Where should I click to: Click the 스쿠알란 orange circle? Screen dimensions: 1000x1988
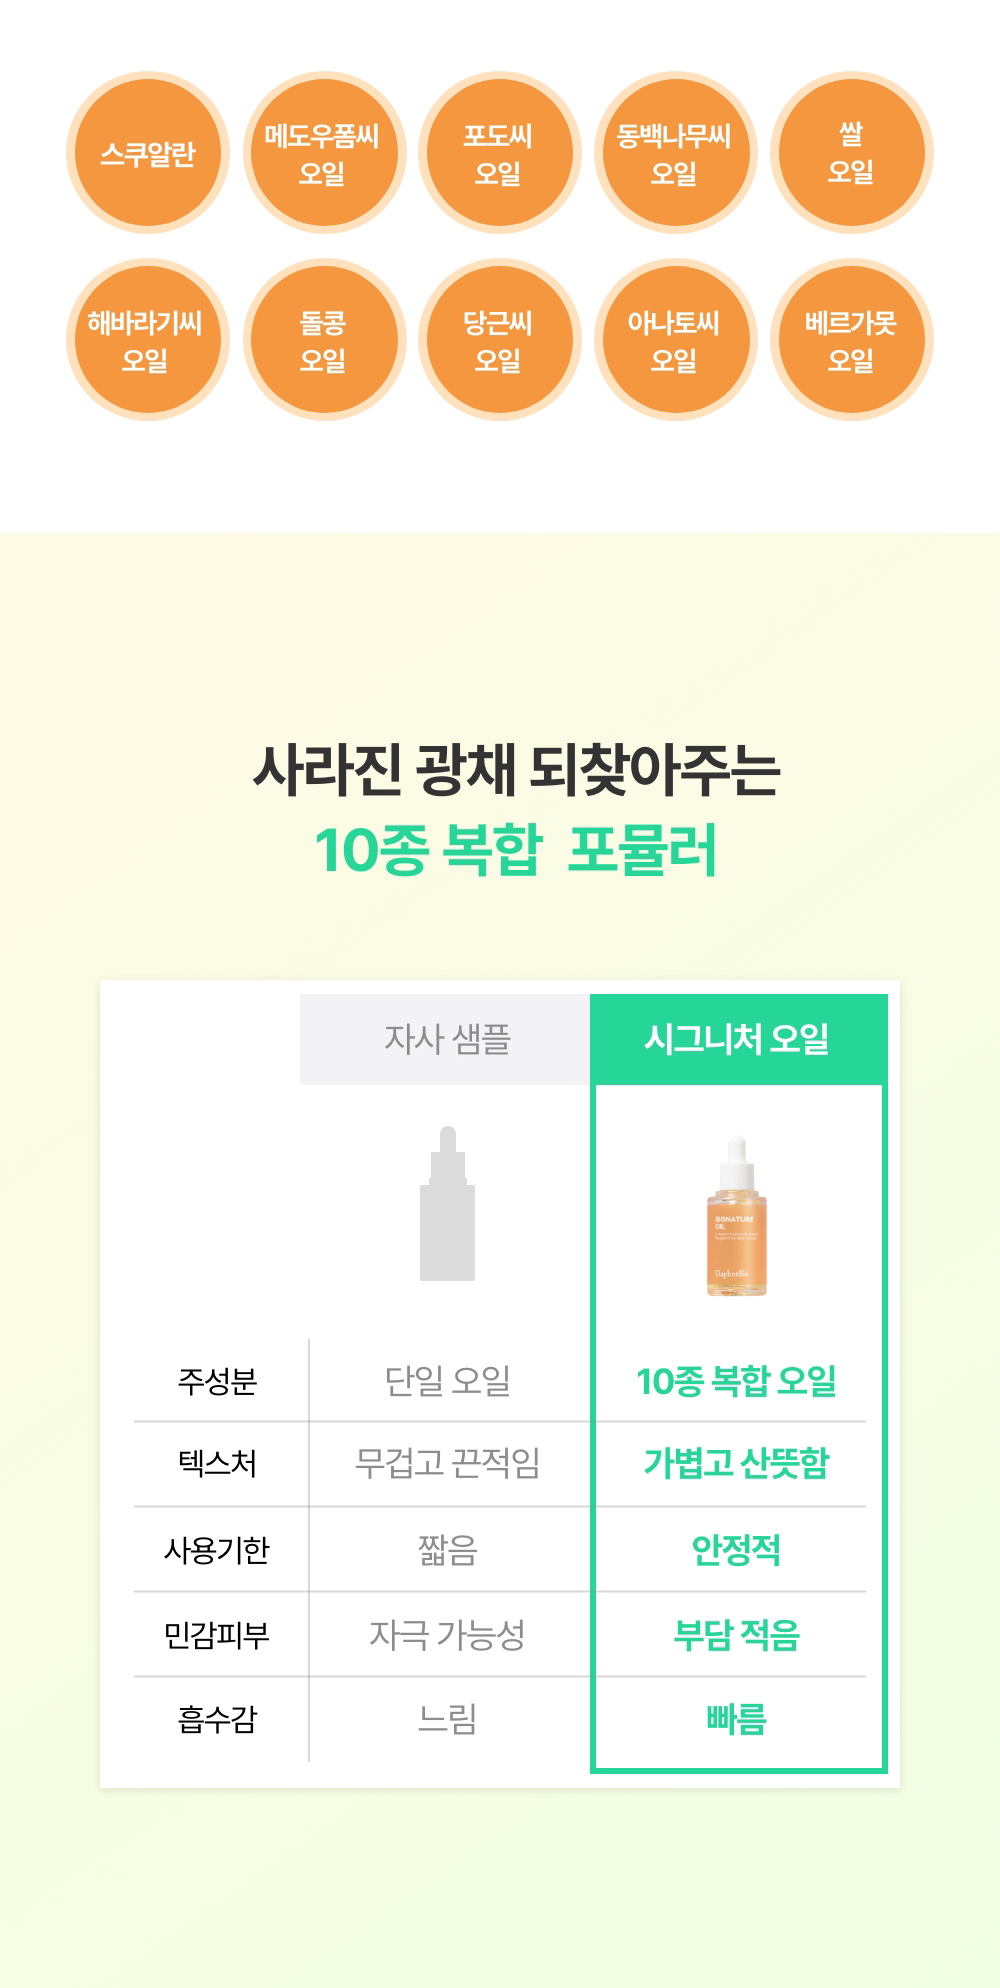148,153
